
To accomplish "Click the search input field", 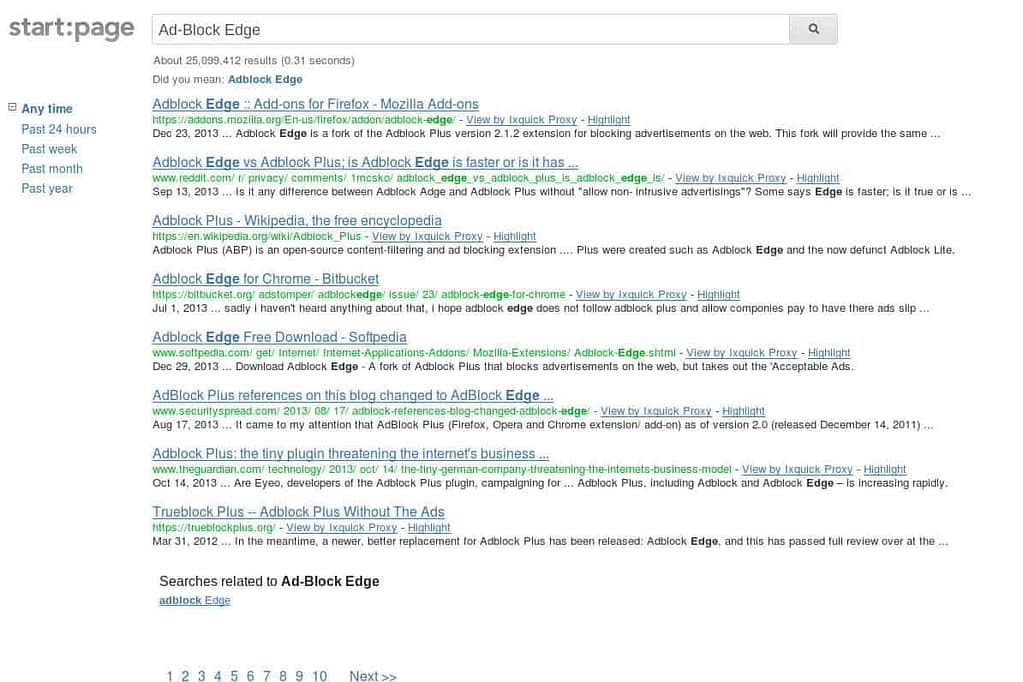I will pyautogui.click(x=470, y=30).
